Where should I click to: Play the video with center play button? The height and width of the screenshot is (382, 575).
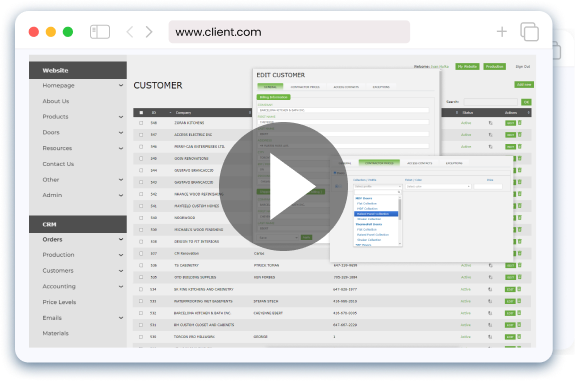[x=283, y=186]
